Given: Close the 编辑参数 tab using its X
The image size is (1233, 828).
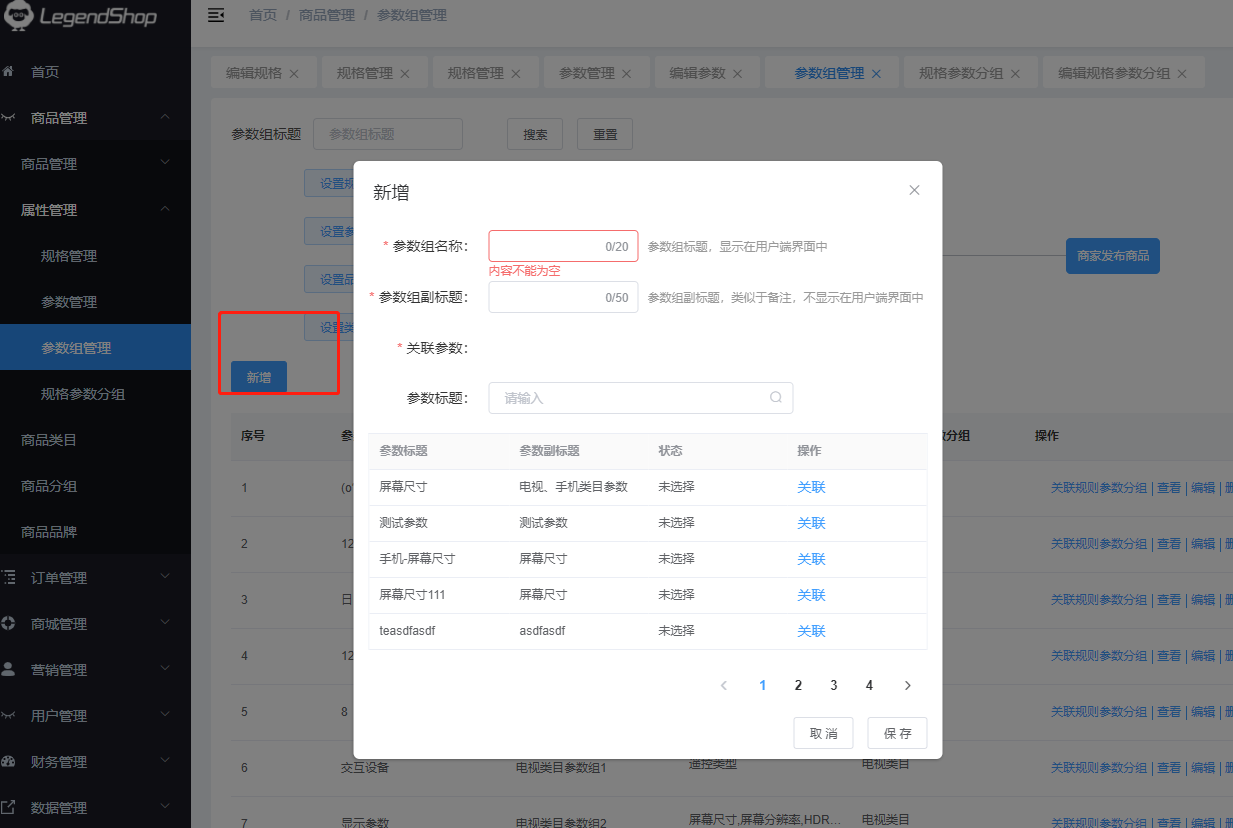Looking at the screenshot, I should [x=737, y=73].
